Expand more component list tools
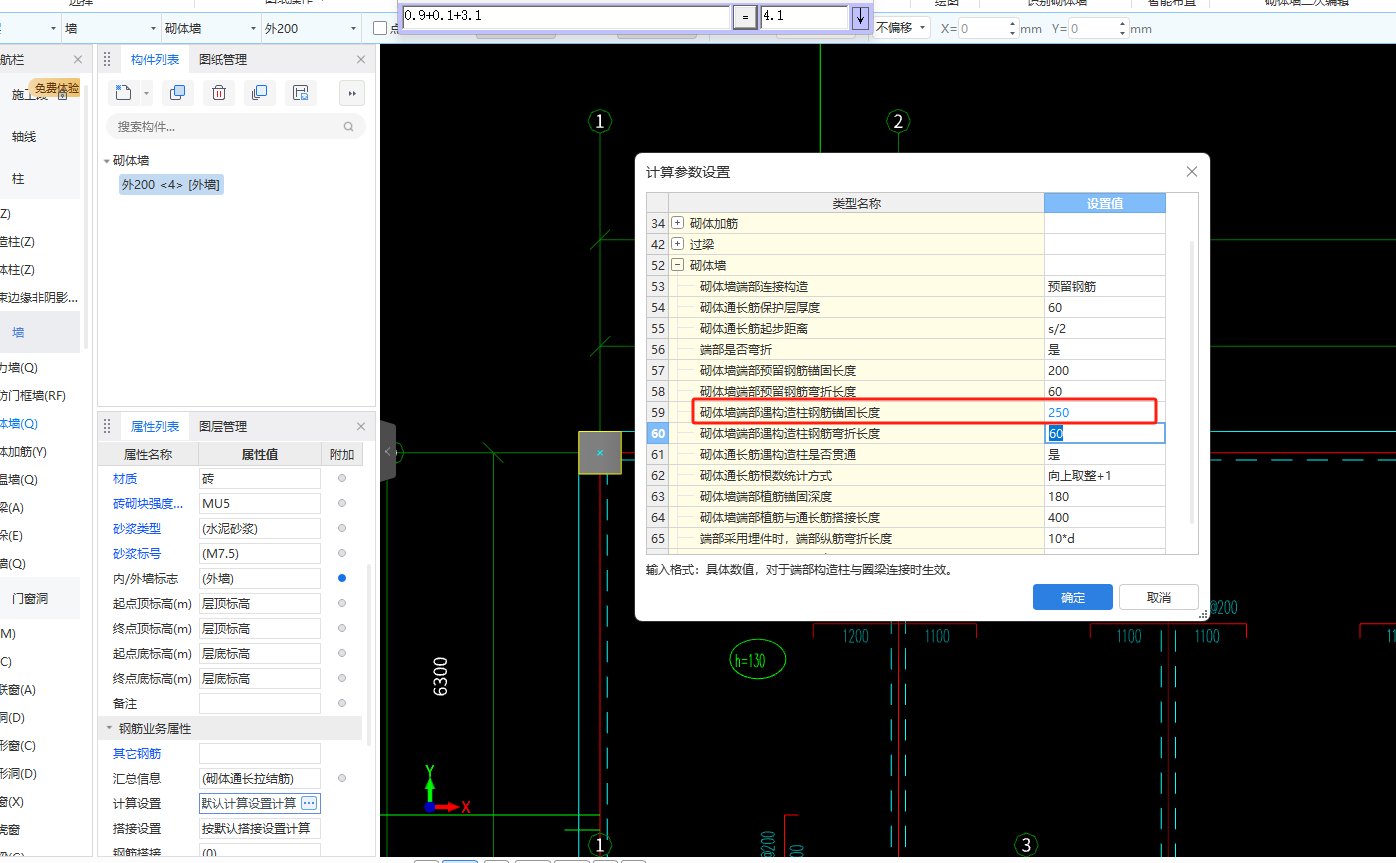Screen dimensions: 1396x863 tap(352, 93)
